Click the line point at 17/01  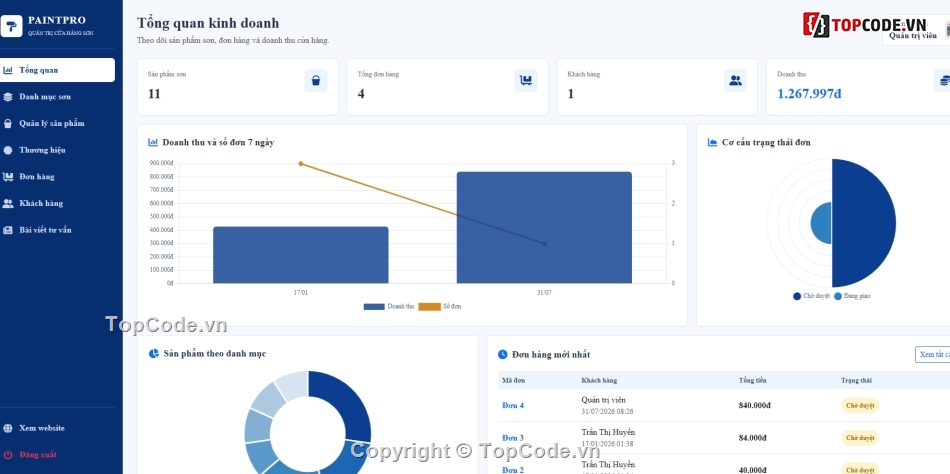(x=301, y=164)
